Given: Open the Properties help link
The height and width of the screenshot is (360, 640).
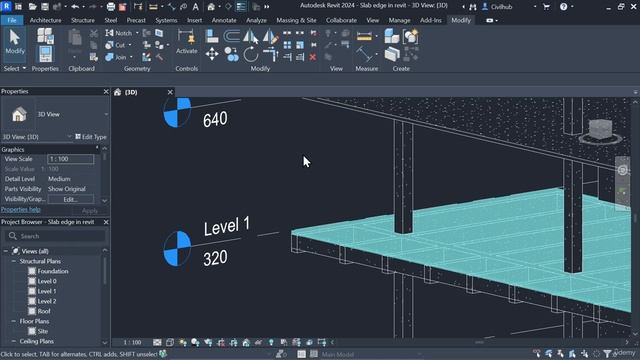Looking at the screenshot, I should (20, 209).
